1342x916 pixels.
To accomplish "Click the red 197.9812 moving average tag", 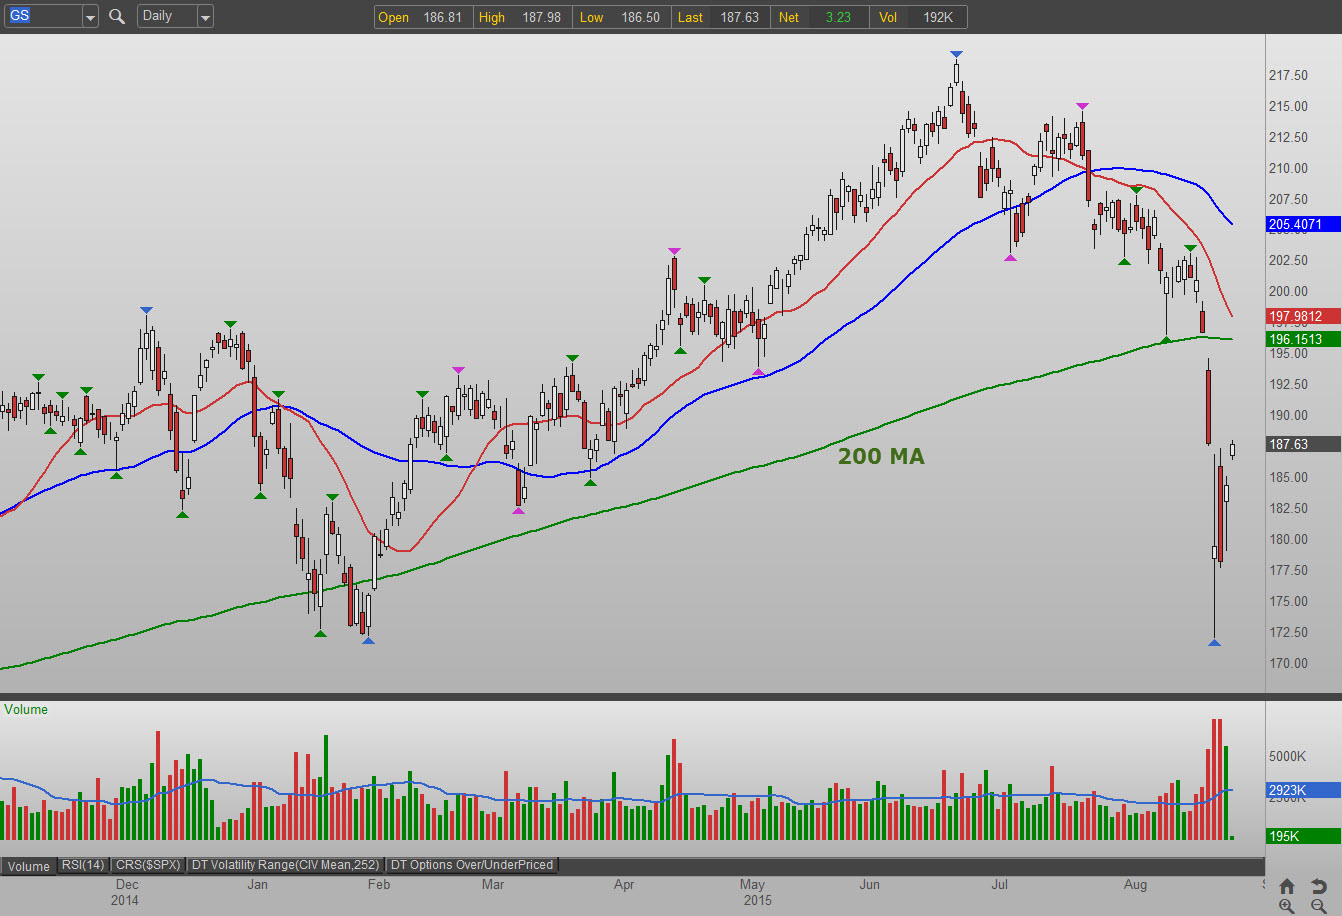I will [1303, 317].
